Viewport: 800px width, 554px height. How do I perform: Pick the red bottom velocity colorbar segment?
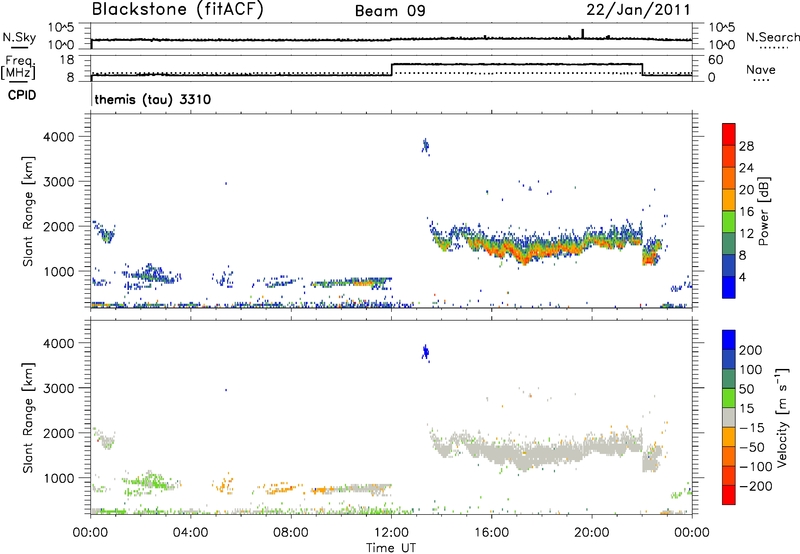point(729,495)
